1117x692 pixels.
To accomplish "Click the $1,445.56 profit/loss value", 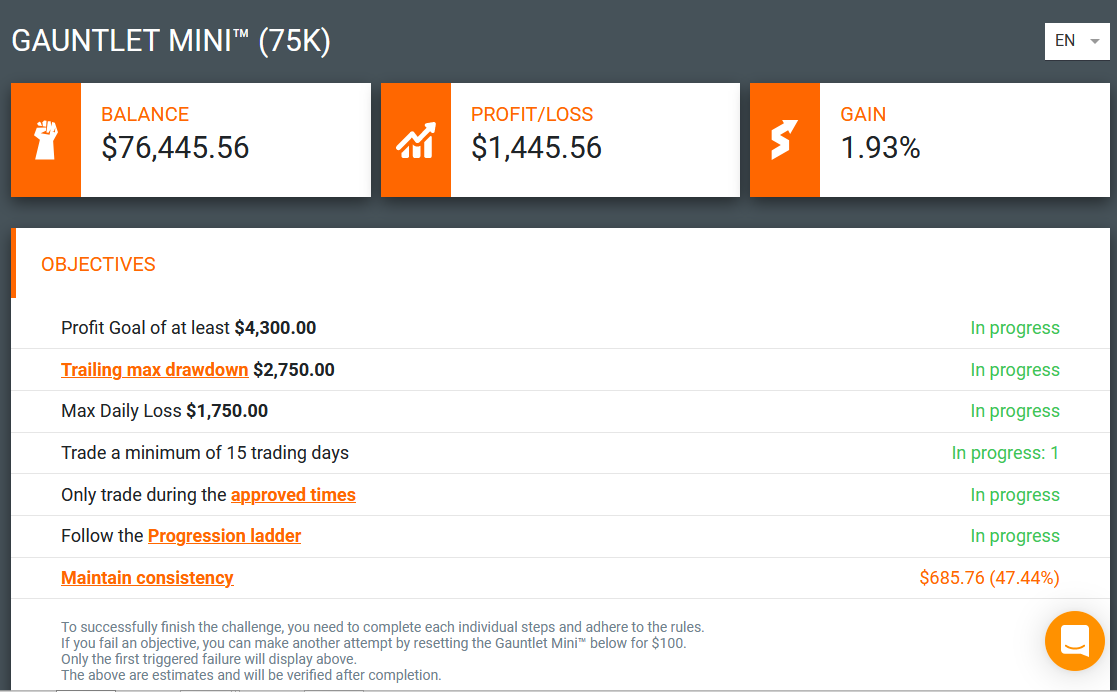I will 536,148.
